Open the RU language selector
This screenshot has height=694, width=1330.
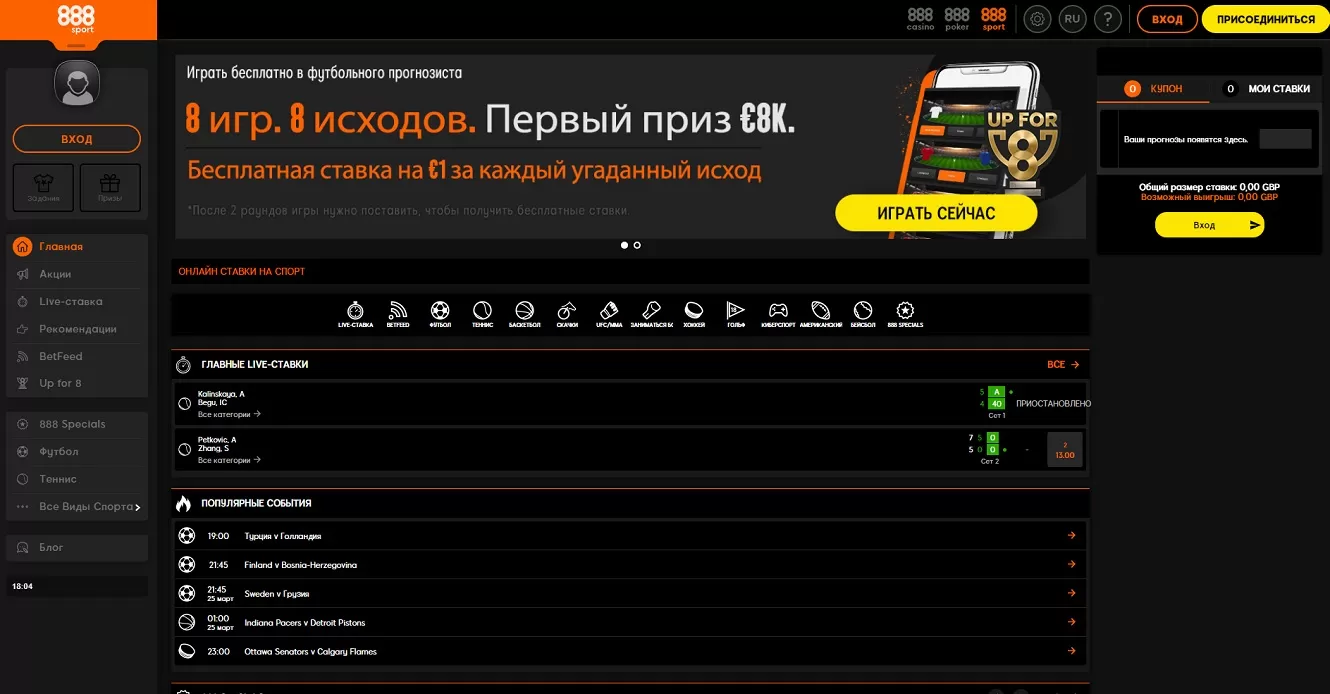(1073, 19)
